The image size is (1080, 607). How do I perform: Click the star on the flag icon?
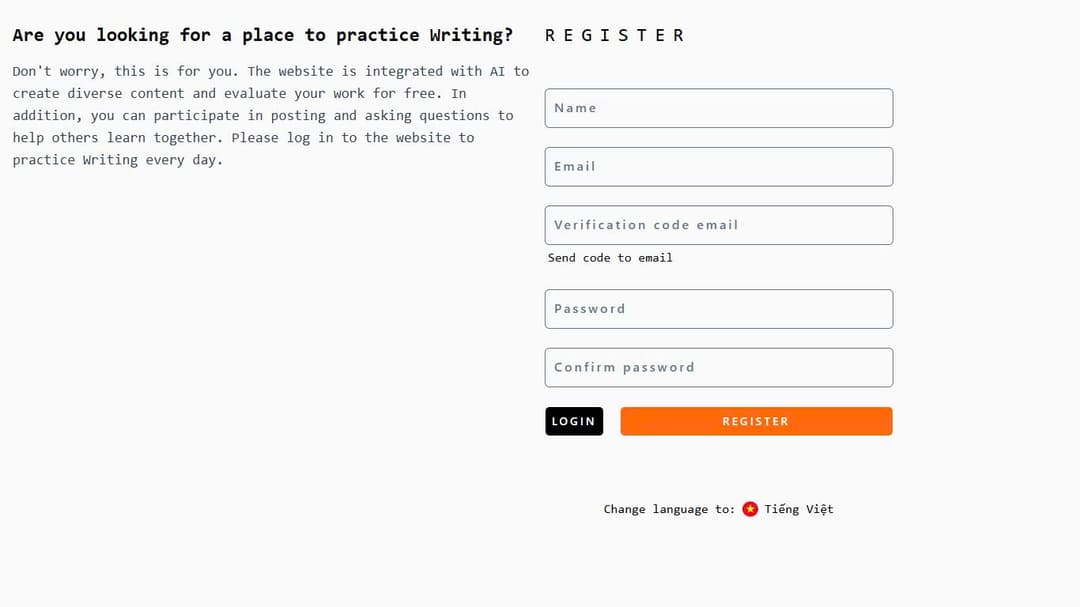pyautogui.click(x=750, y=509)
